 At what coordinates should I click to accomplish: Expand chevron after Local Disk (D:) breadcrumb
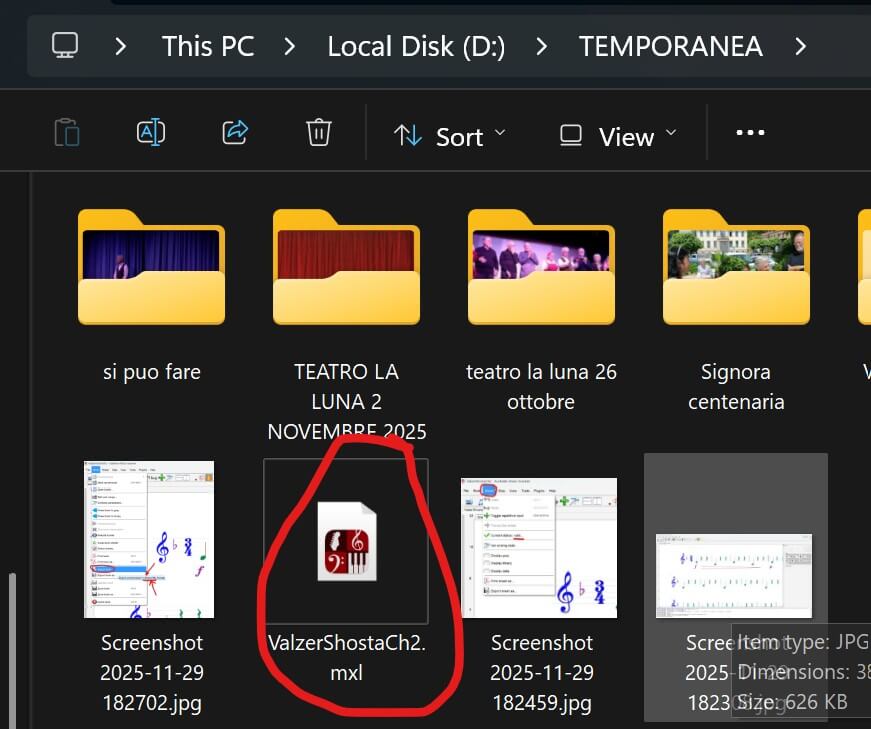tap(541, 46)
